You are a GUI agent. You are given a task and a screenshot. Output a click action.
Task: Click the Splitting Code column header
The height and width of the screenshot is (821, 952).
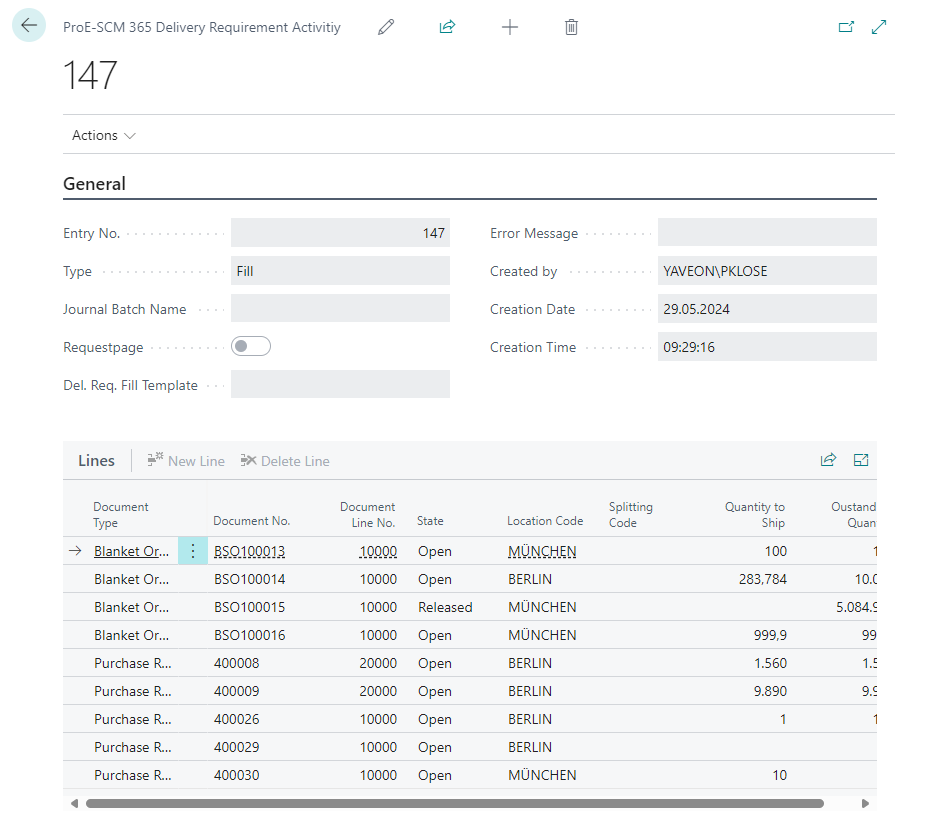coord(631,514)
